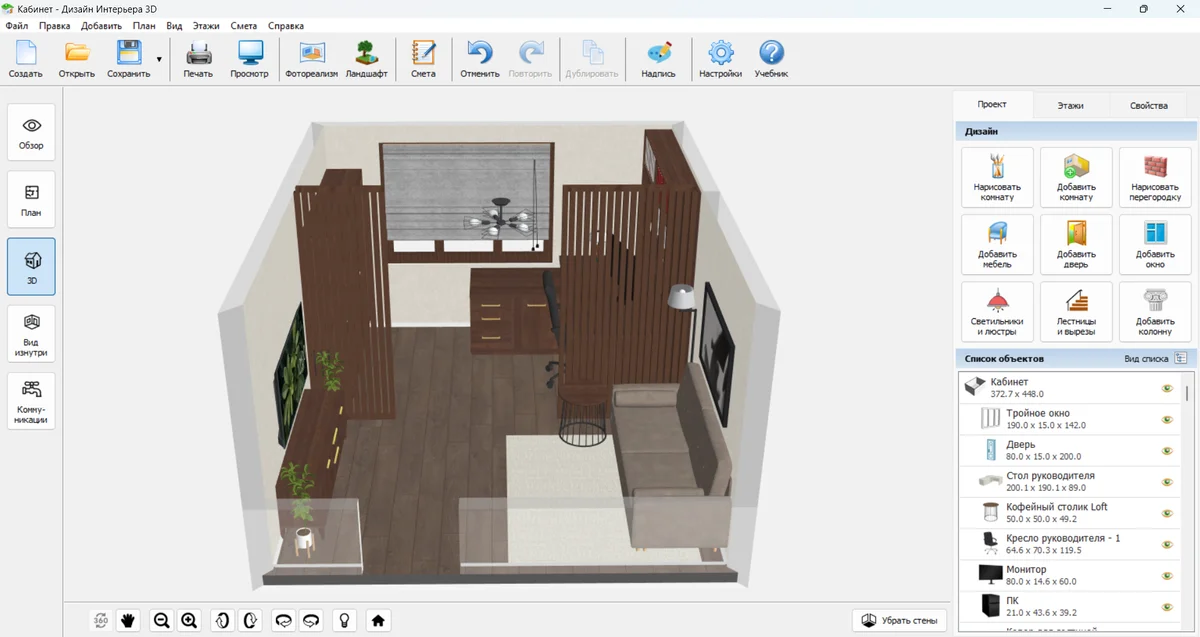Reset view with the home icon

[x=378, y=620]
